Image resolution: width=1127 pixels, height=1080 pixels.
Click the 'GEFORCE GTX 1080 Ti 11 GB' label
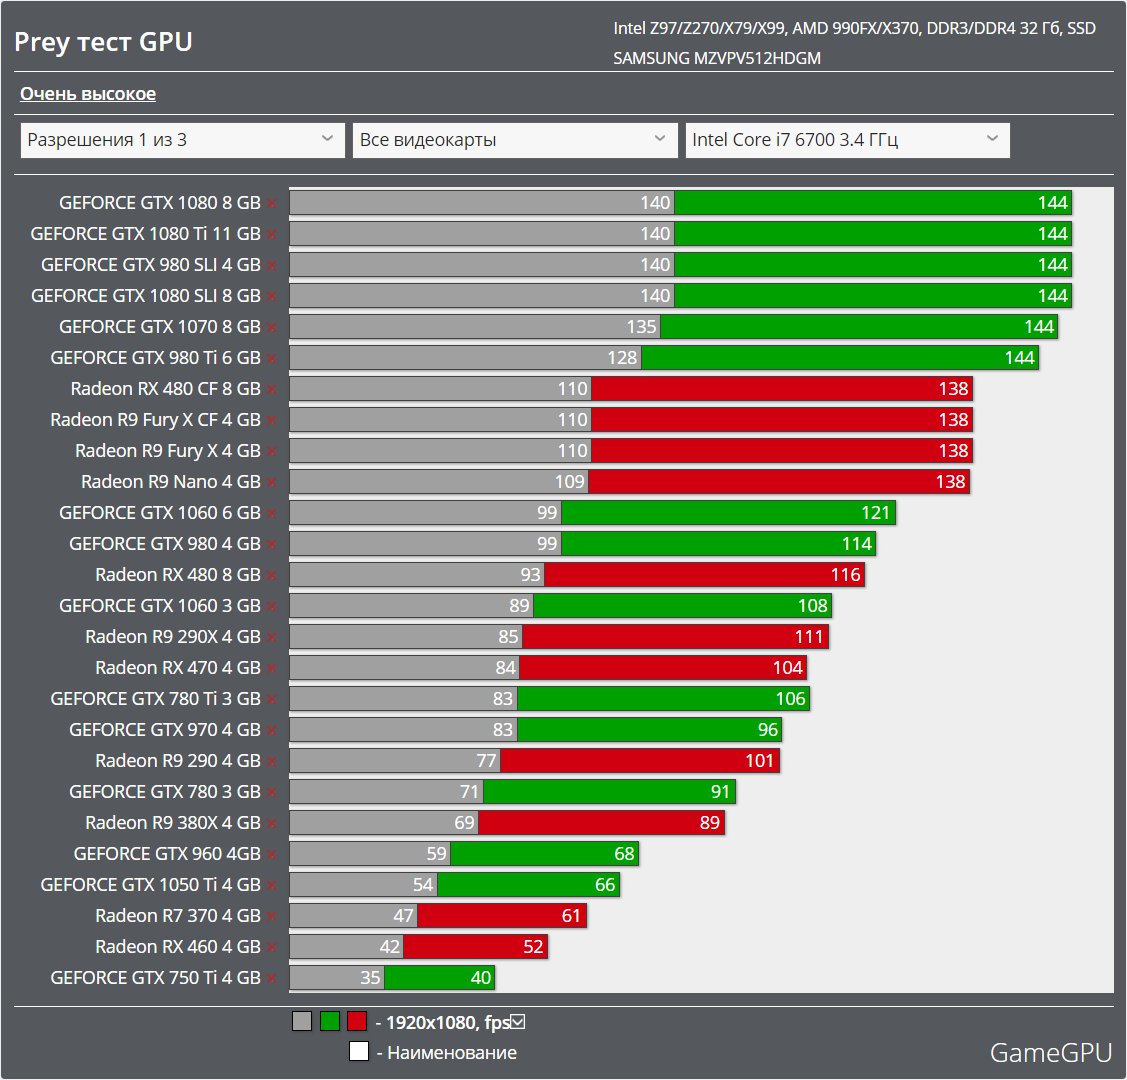(x=145, y=234)
